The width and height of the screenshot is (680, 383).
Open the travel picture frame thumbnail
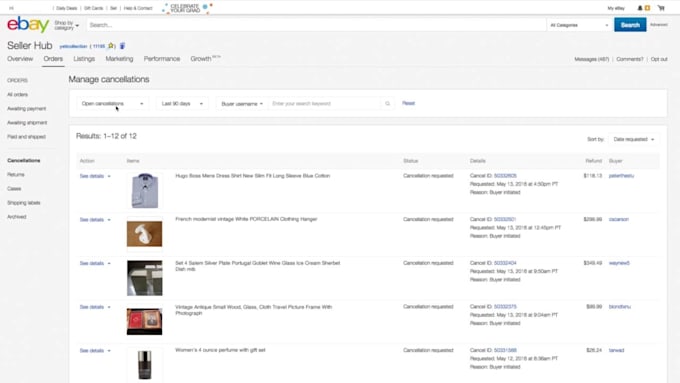coord(144,322)
